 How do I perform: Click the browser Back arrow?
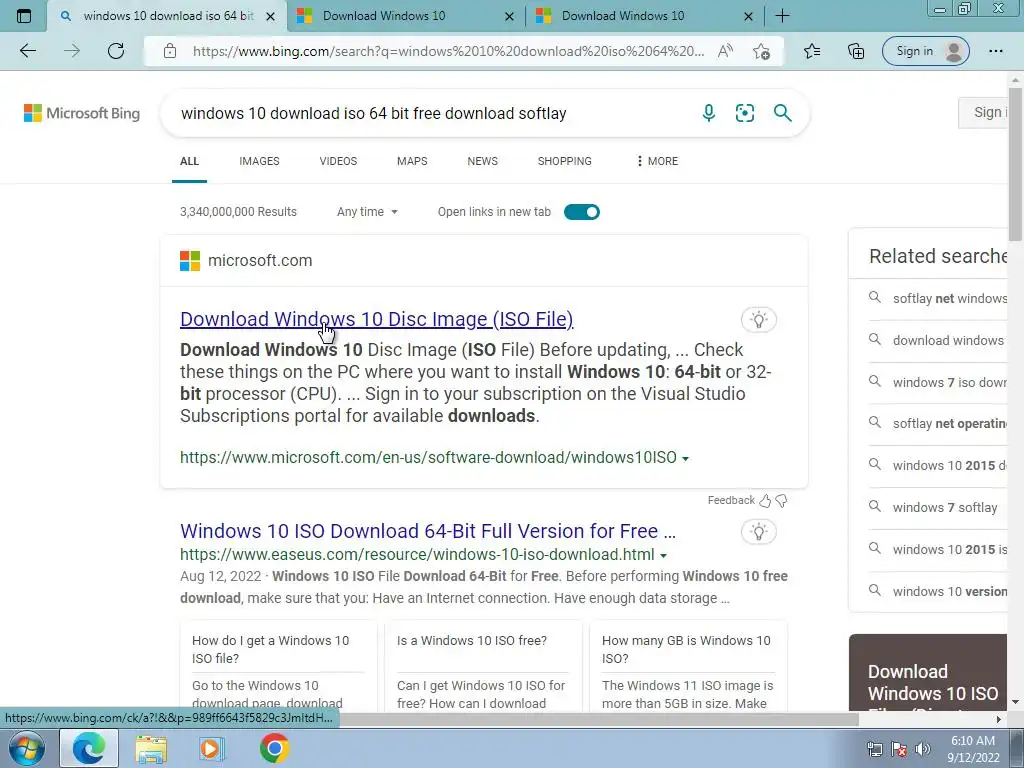click(x=28, y=51)
